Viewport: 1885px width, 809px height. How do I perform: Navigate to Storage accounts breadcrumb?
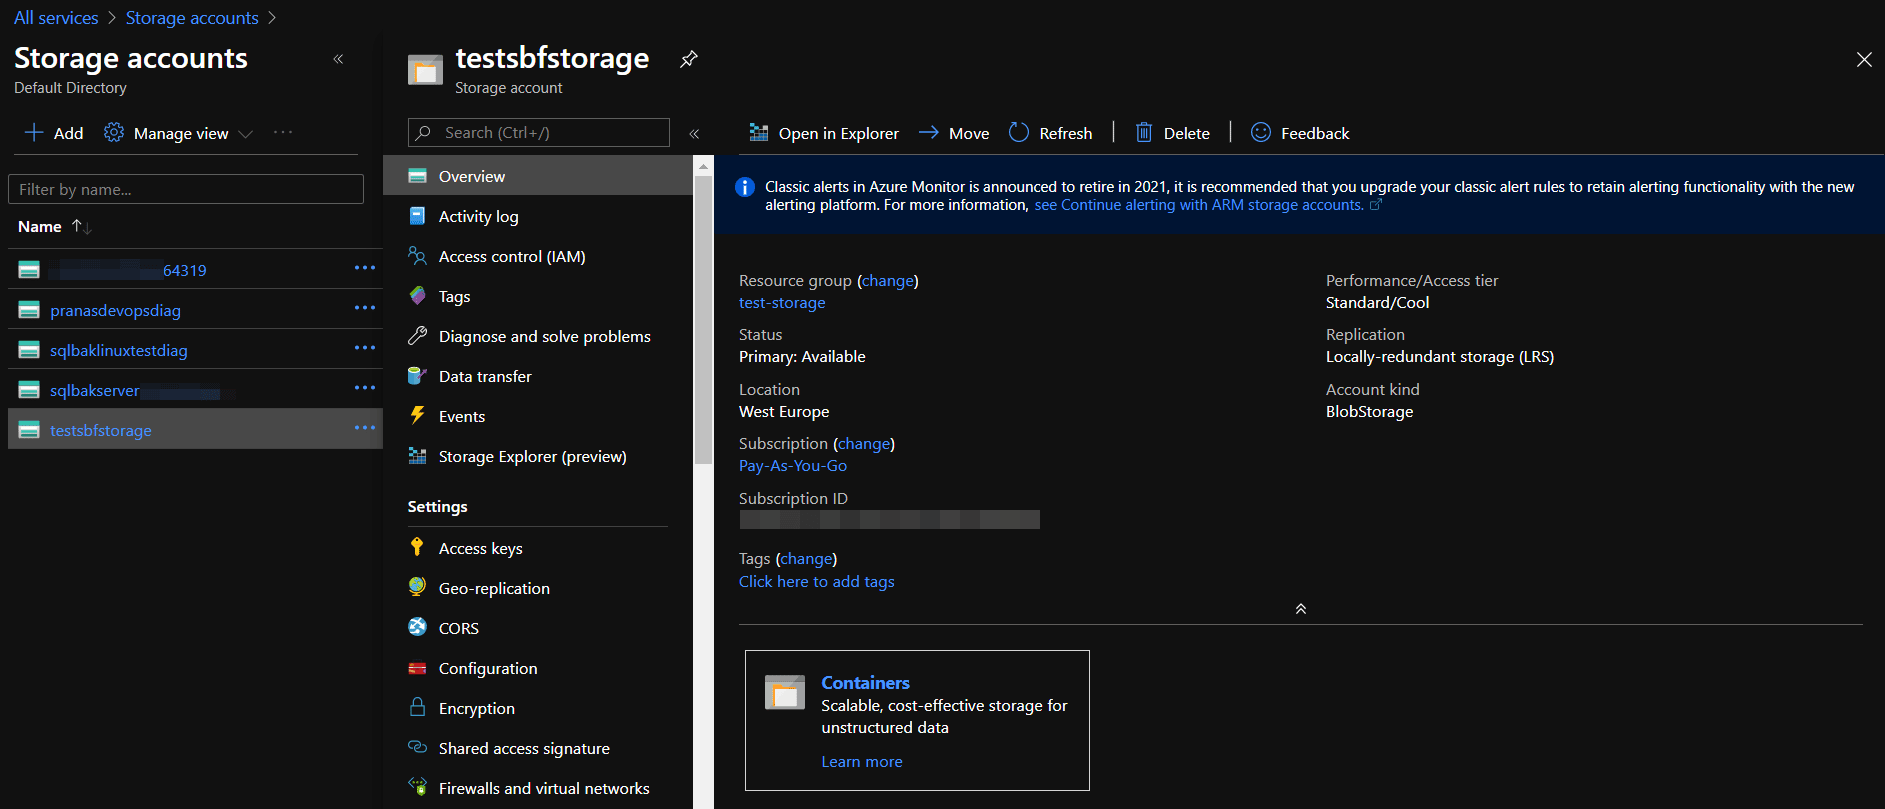click(x=192, y=18)
